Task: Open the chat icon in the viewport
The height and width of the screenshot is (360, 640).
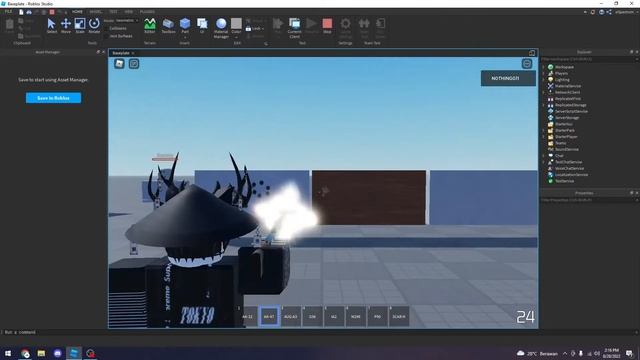Action: click(x=134, y=64)
